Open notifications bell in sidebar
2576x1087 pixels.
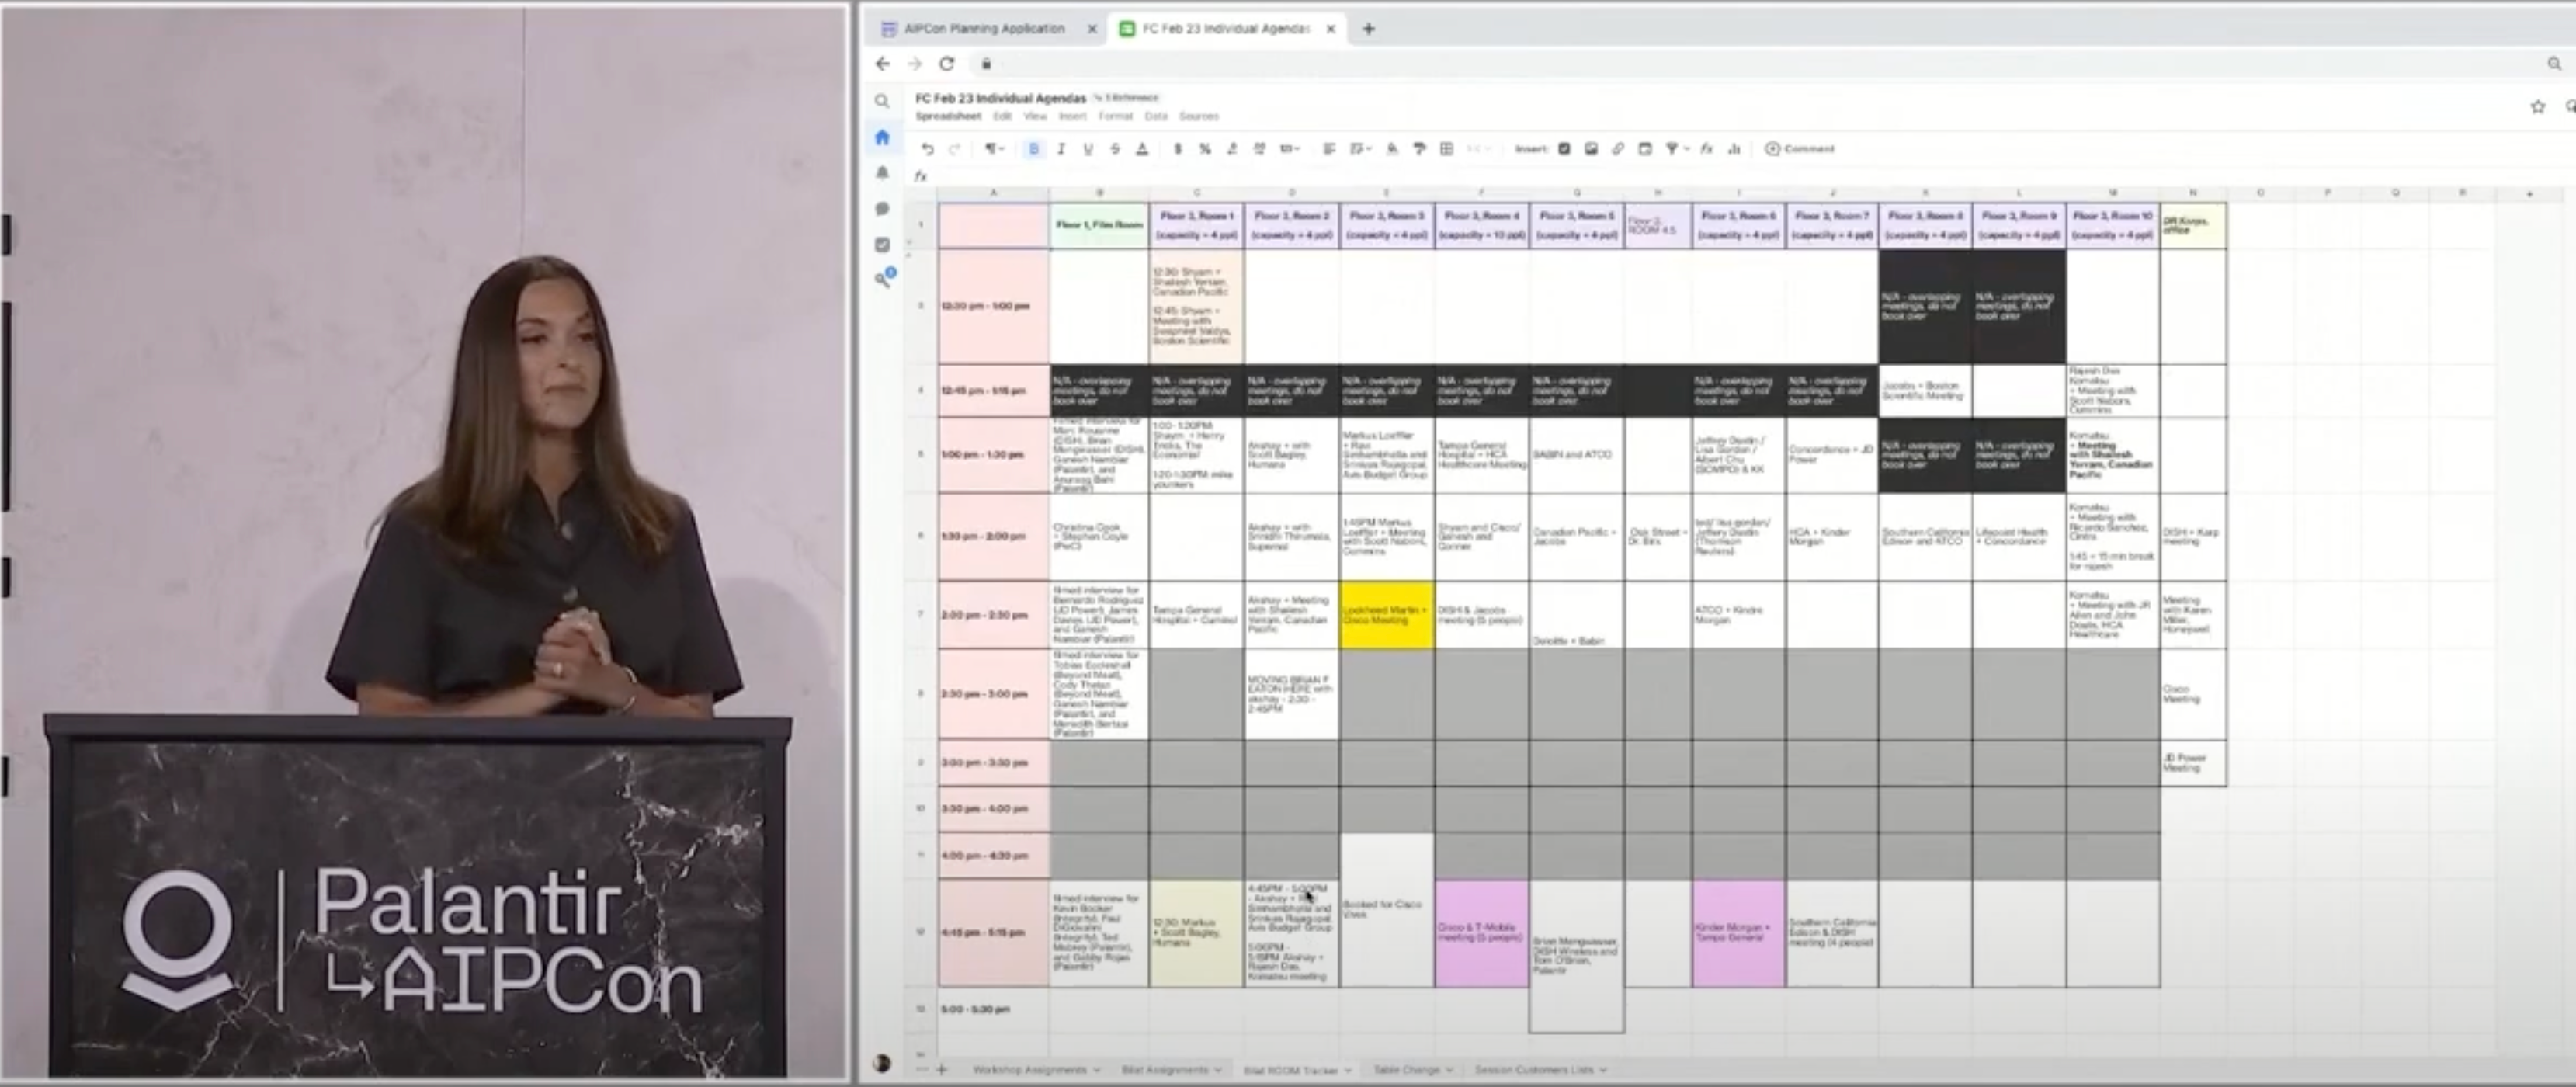(x=882, y=173)
